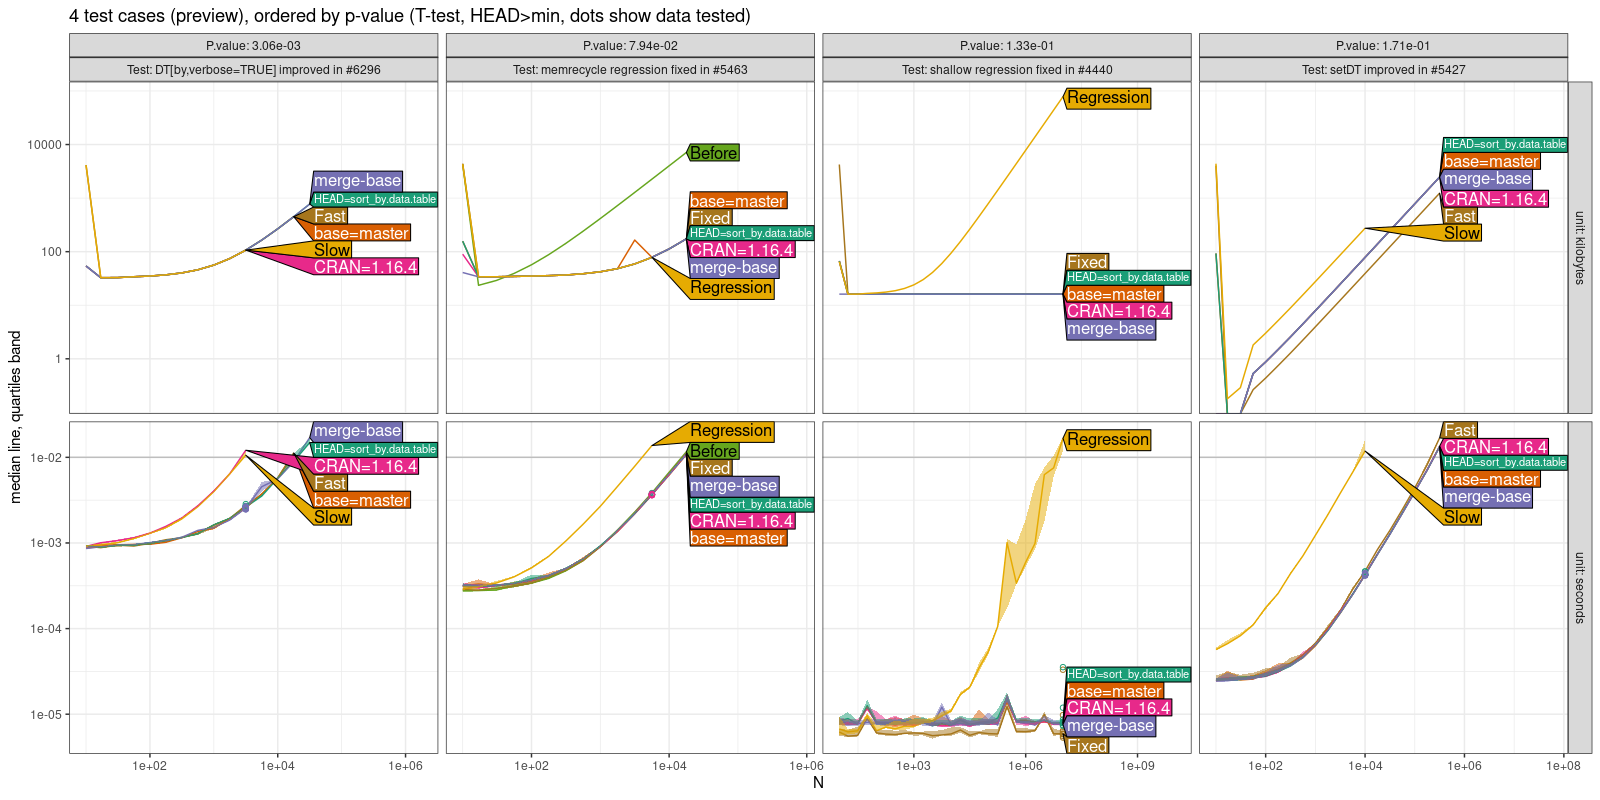
Task: Click 'Test: memrecycle regression fixed in #5463' header
Action: [x=630, y=70]
